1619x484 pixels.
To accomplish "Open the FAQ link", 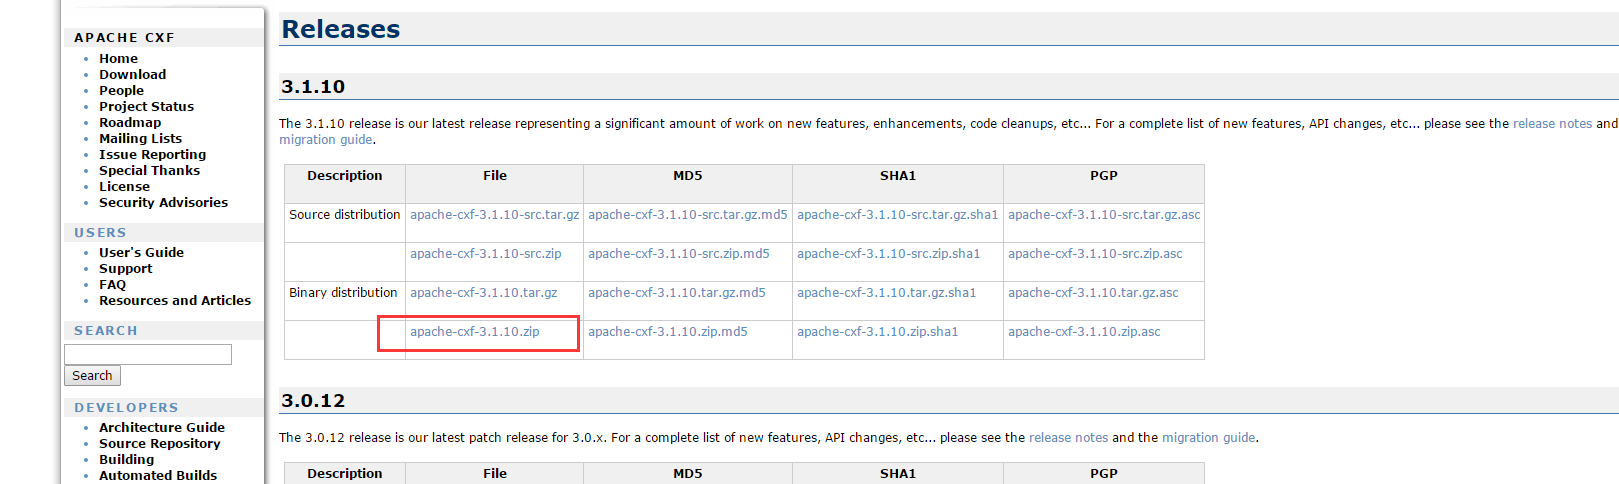I will [x=112, y=285].
